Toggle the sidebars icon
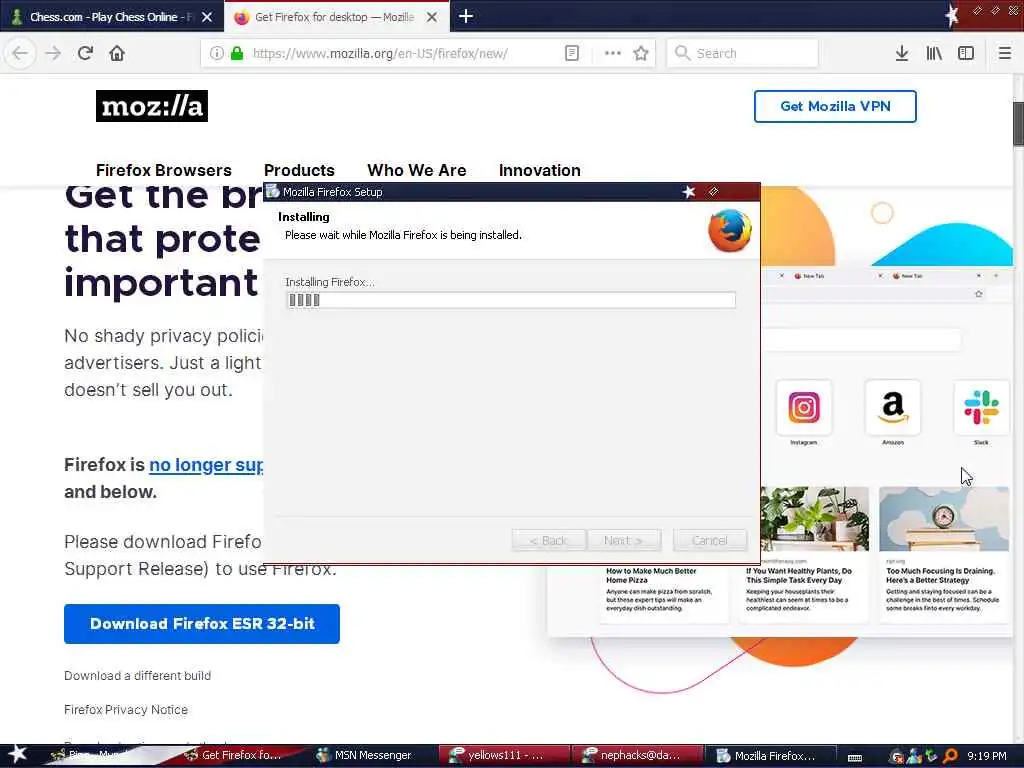 tap(965, 53)
